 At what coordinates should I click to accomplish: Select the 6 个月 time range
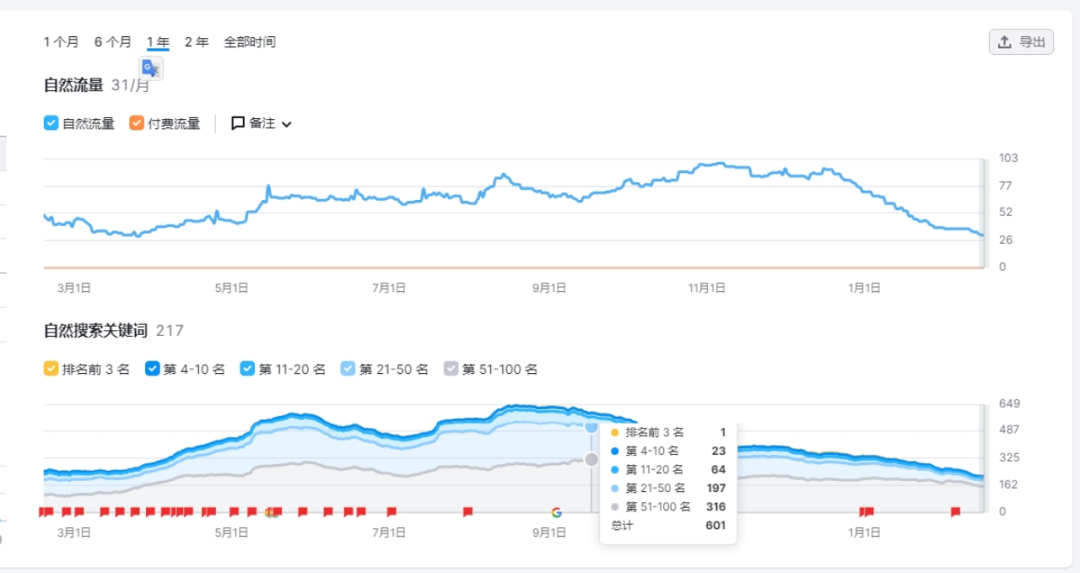click(112, 42)
